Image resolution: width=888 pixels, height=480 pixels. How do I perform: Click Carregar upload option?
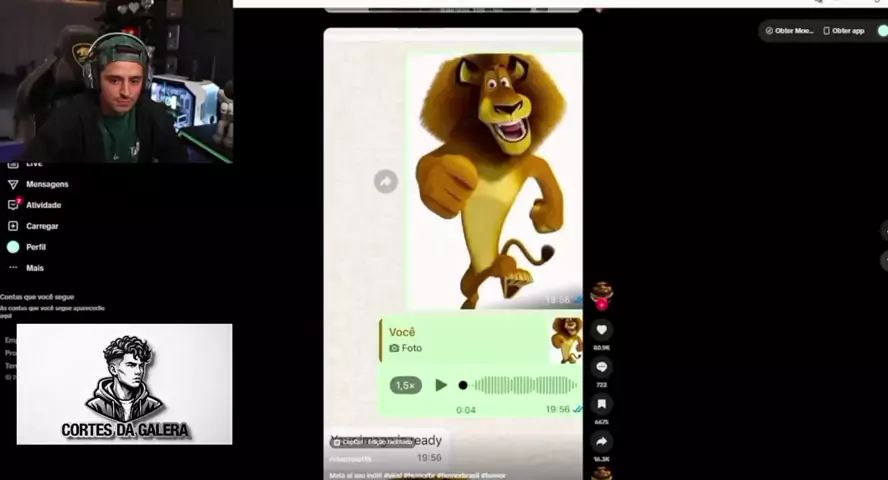[x=41, y=226]
